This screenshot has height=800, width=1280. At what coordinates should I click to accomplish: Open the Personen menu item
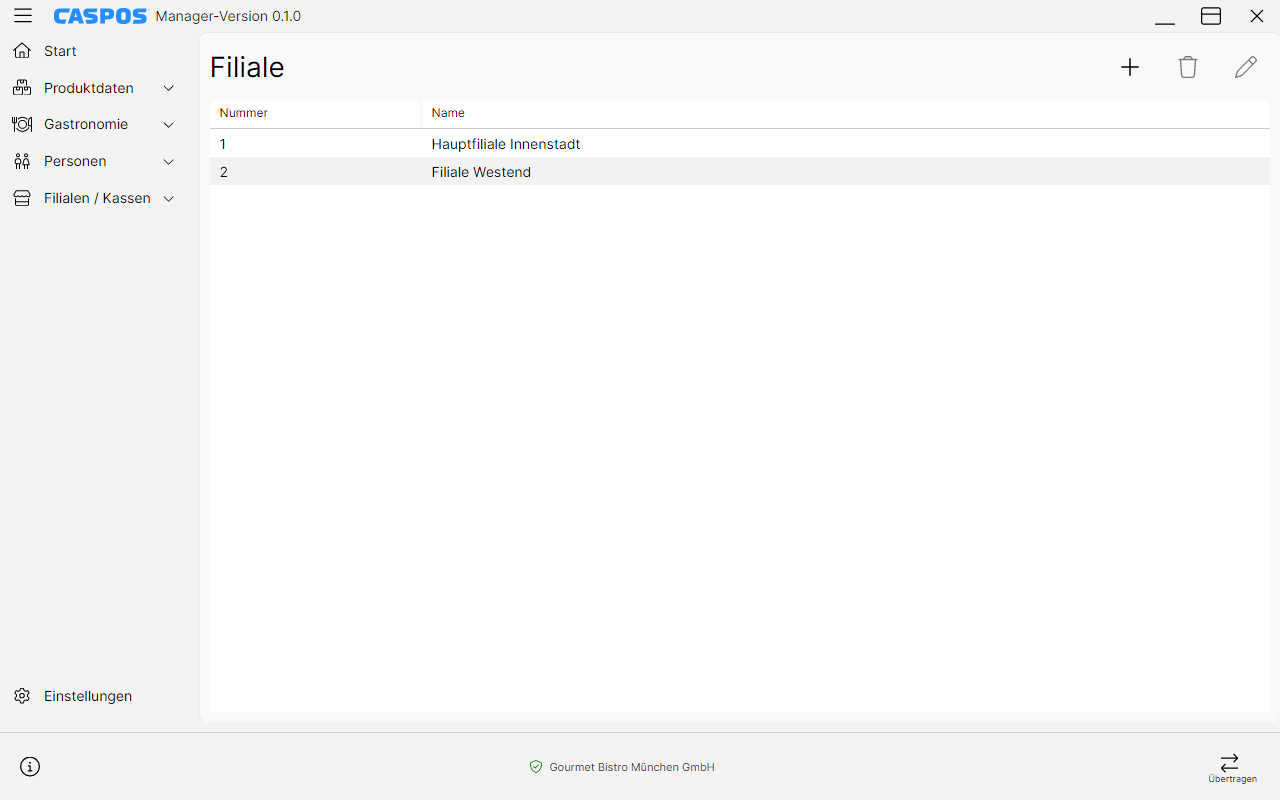(x=75, y=161)
